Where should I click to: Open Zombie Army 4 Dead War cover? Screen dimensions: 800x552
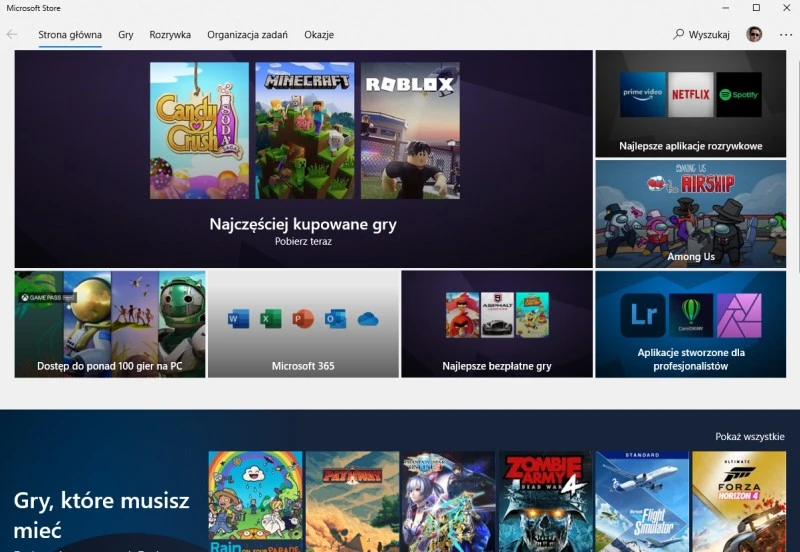pyautogui.click(x=545, y=501)
